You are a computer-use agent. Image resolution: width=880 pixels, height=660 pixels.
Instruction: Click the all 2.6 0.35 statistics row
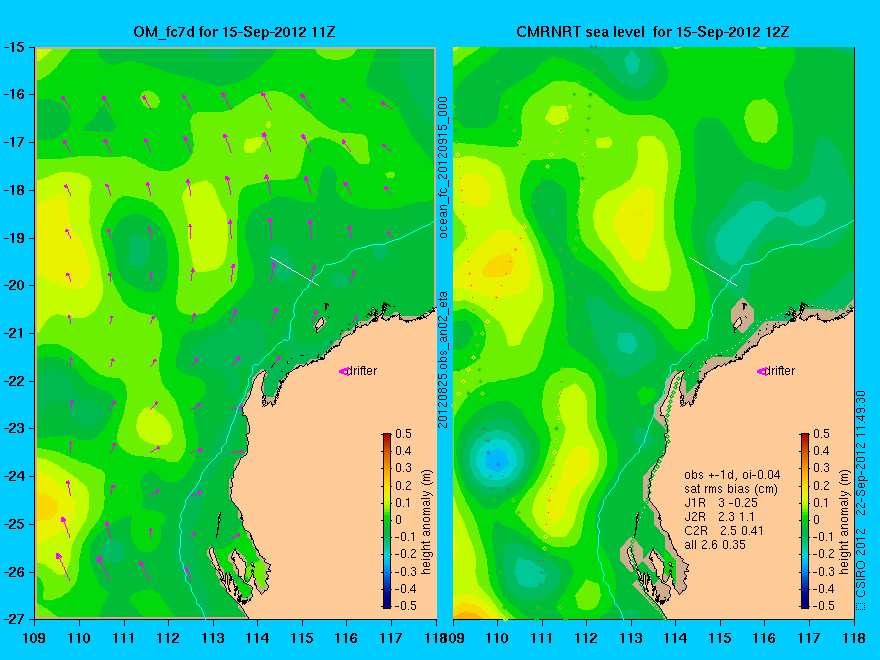(715, 544)
